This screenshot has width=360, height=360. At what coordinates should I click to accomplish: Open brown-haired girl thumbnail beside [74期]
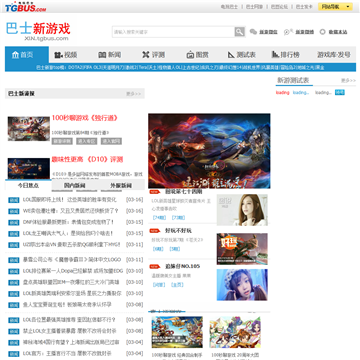(242, 210)
